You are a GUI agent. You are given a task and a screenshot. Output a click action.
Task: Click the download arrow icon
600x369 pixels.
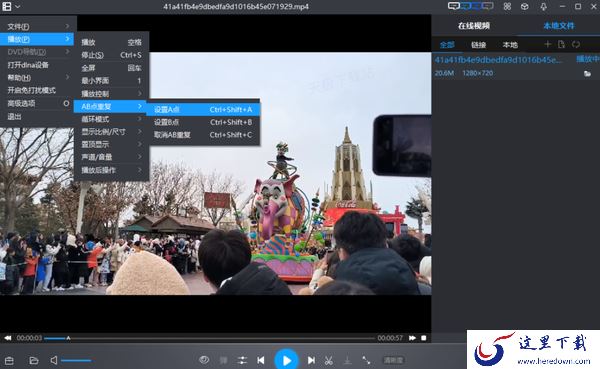[x=347, y=360]
